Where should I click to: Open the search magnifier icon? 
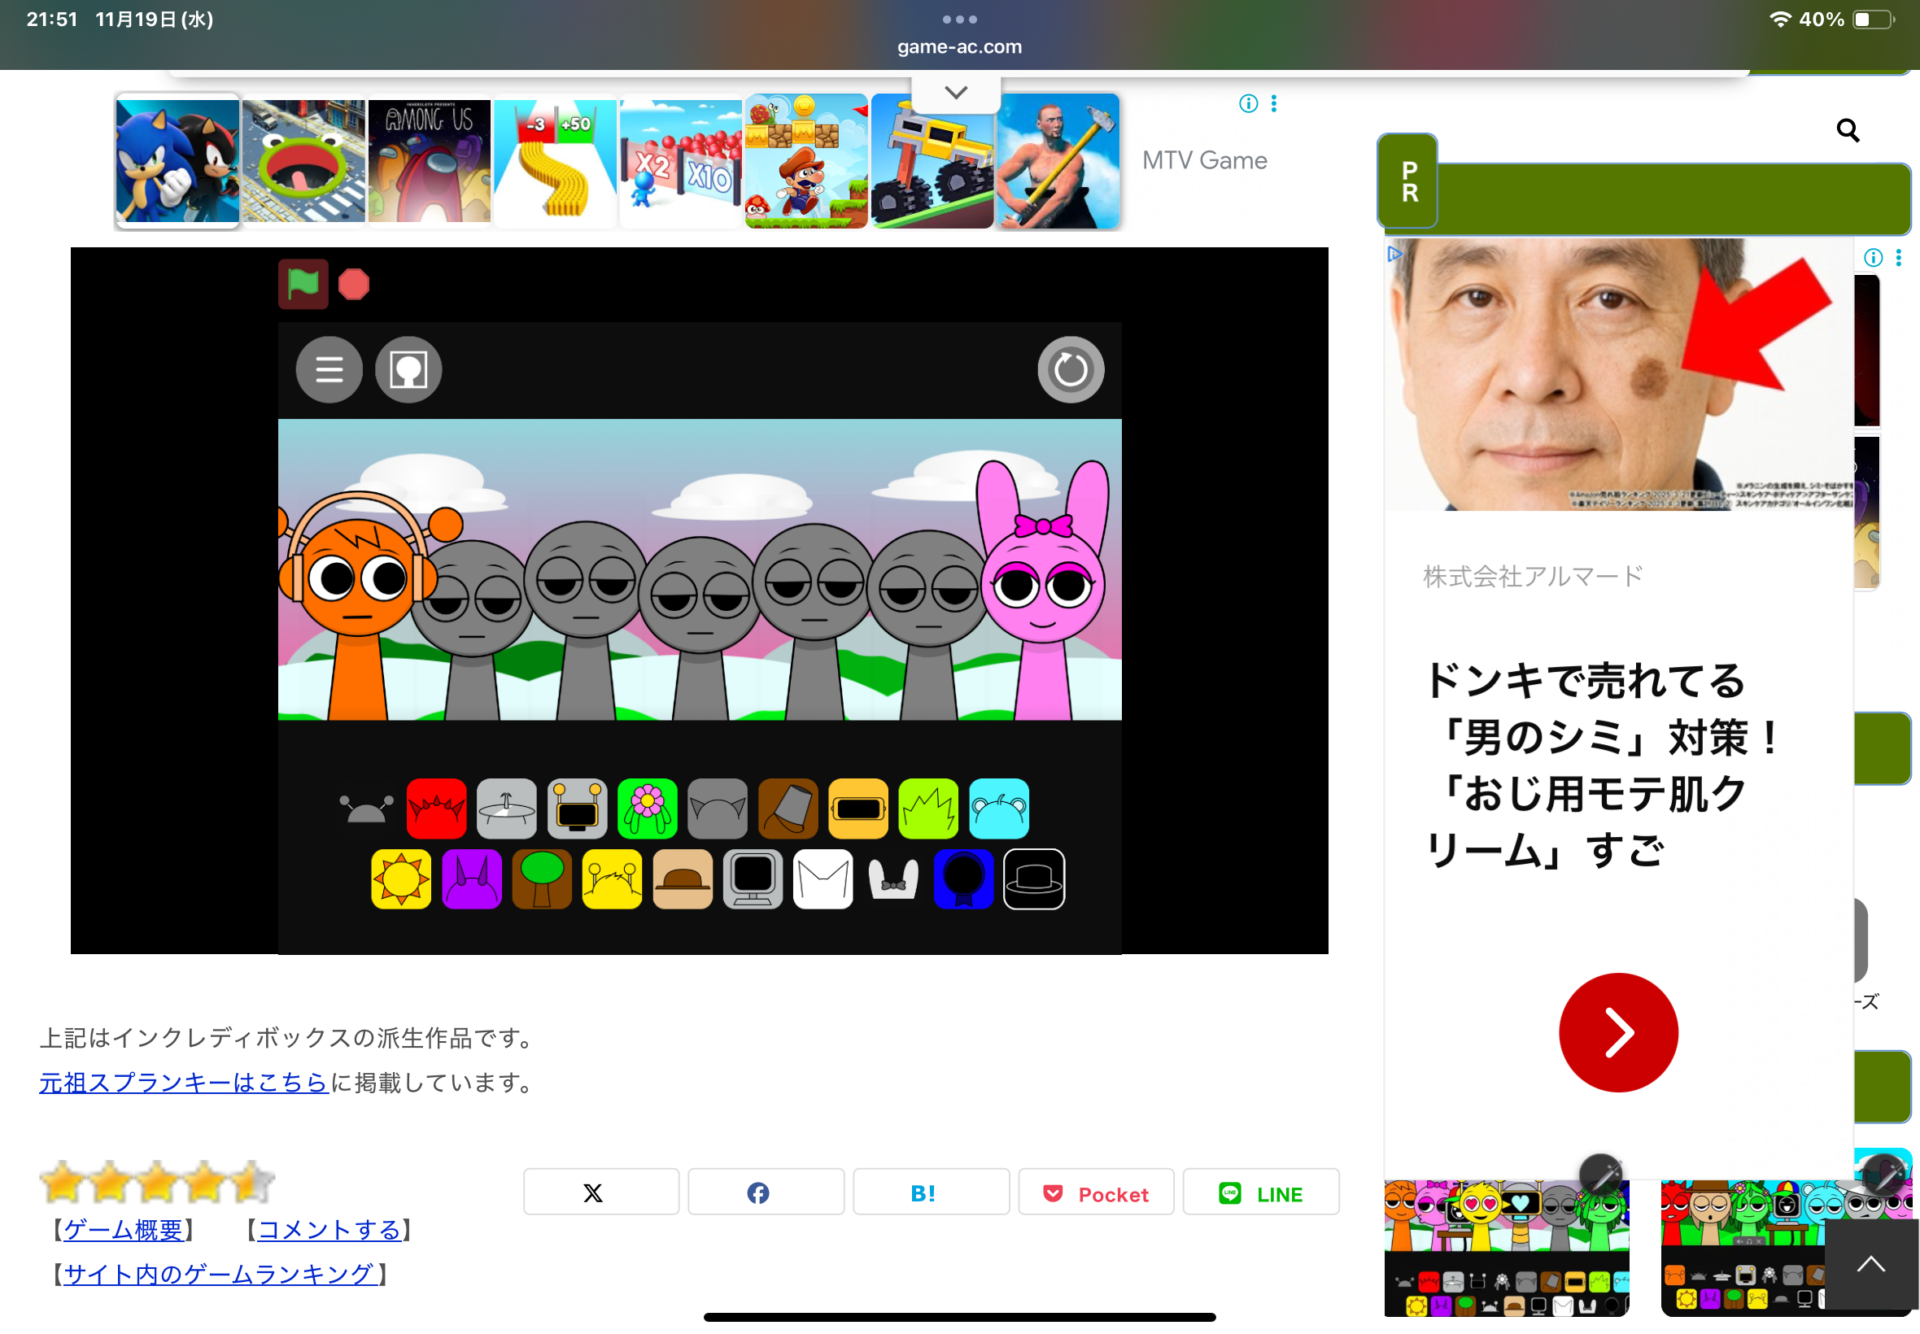1847,130
